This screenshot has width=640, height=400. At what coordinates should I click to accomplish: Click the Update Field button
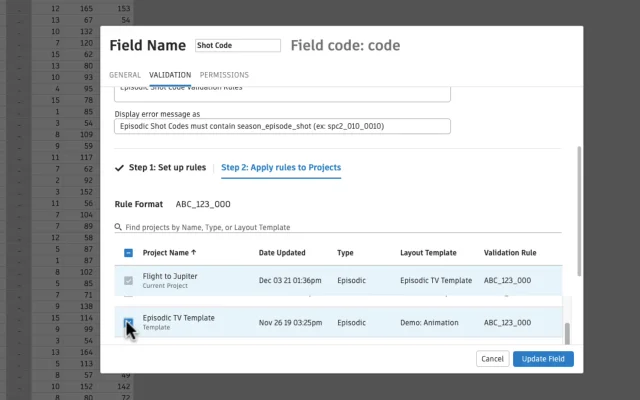[543, 358]
